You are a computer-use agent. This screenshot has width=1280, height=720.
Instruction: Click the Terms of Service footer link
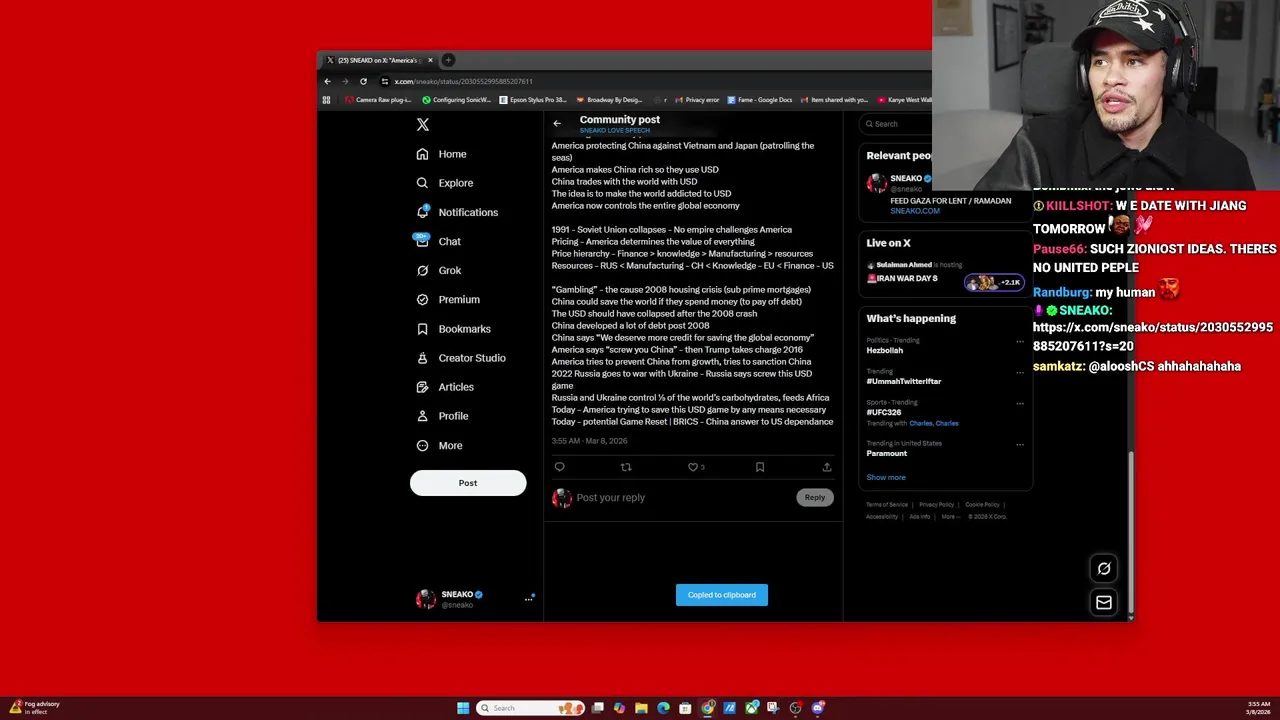[x=887, y=505]
